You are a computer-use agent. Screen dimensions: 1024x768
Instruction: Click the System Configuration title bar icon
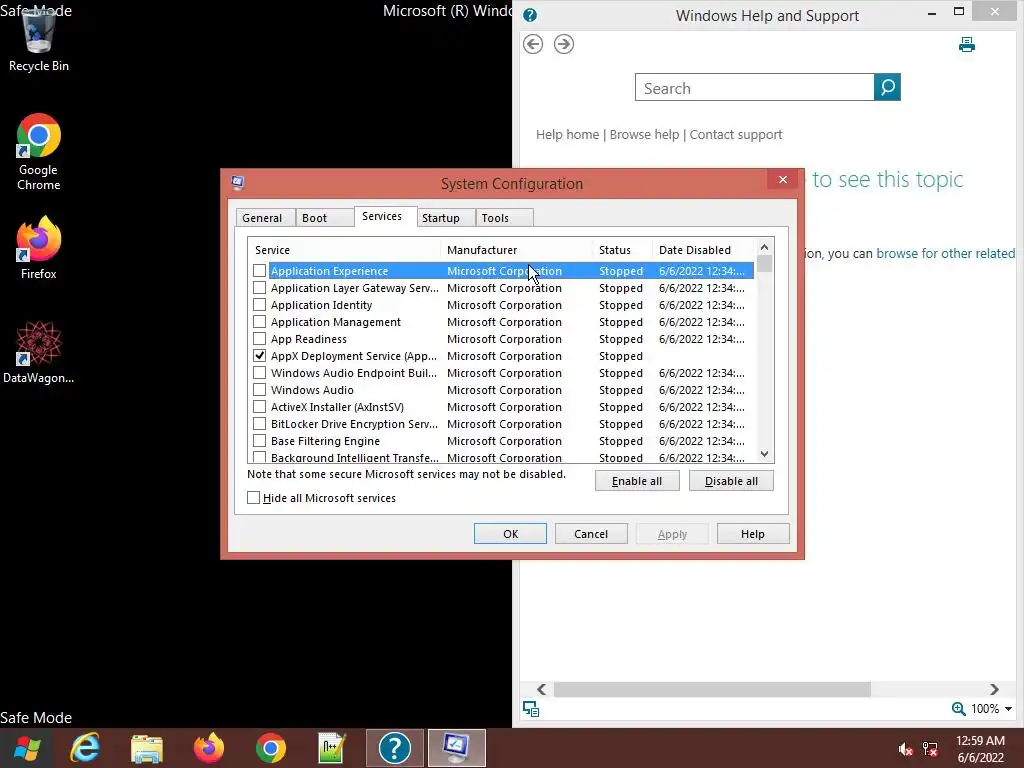point(238,183)
